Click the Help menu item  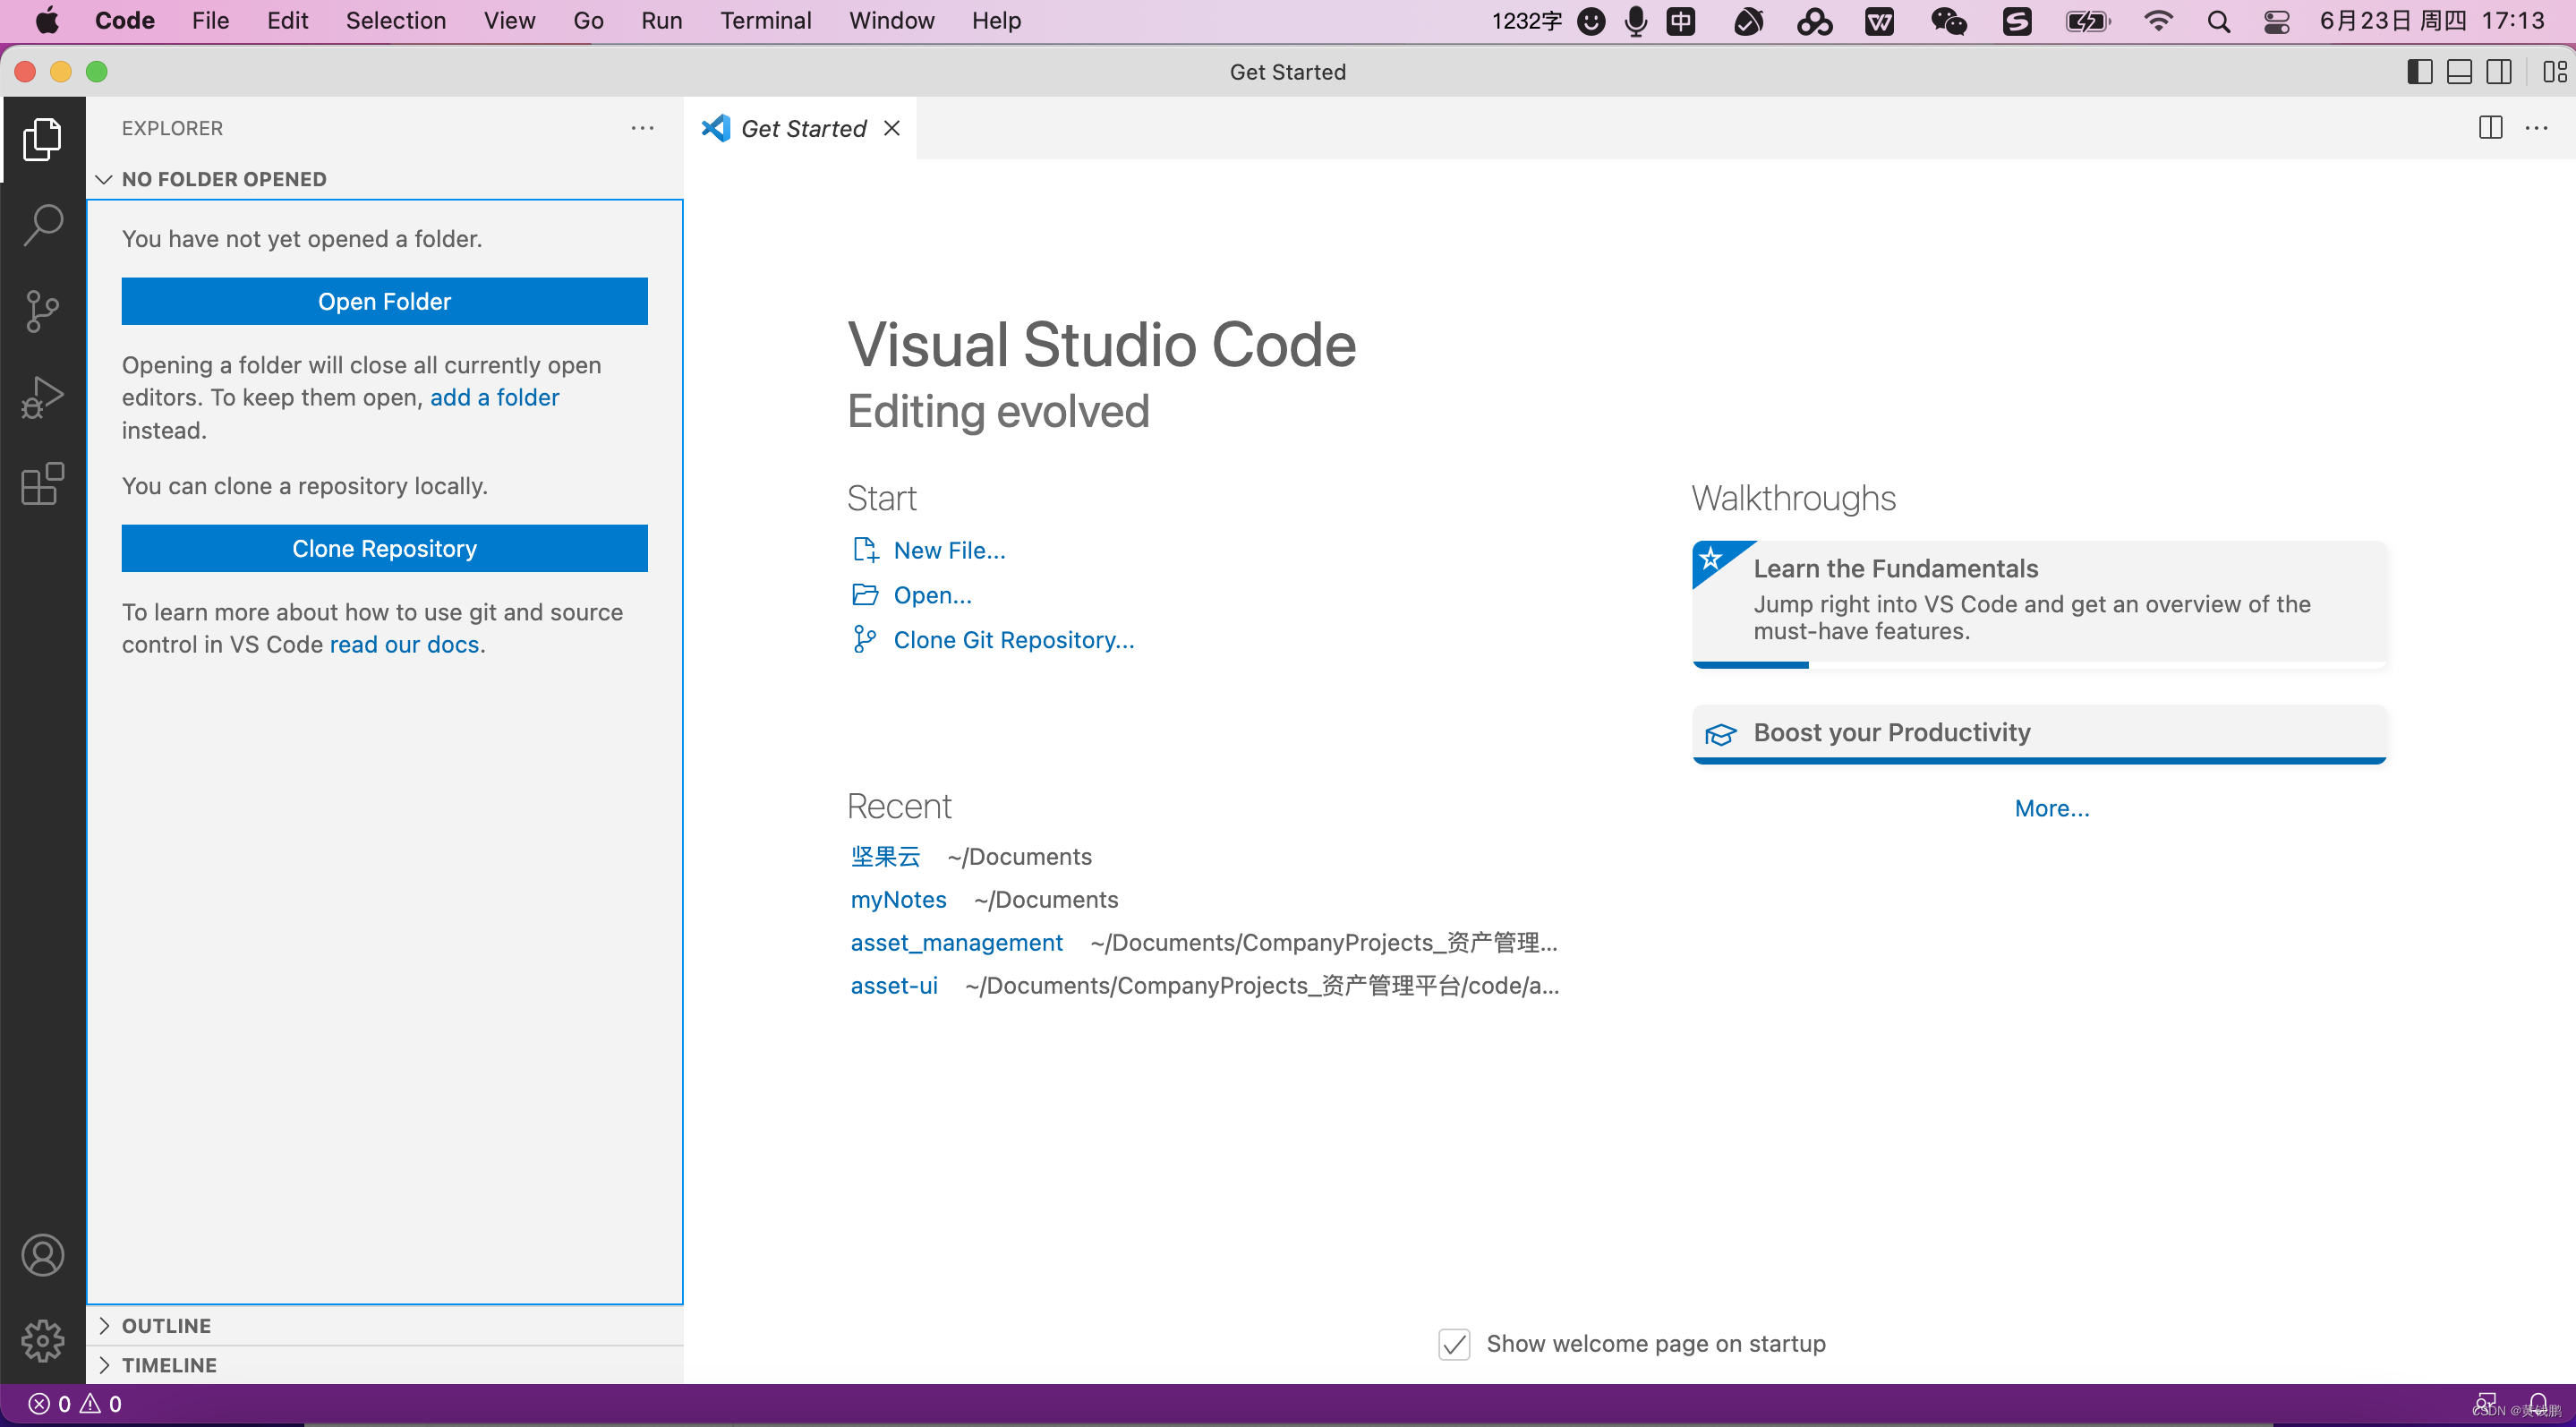pos(994,20)
